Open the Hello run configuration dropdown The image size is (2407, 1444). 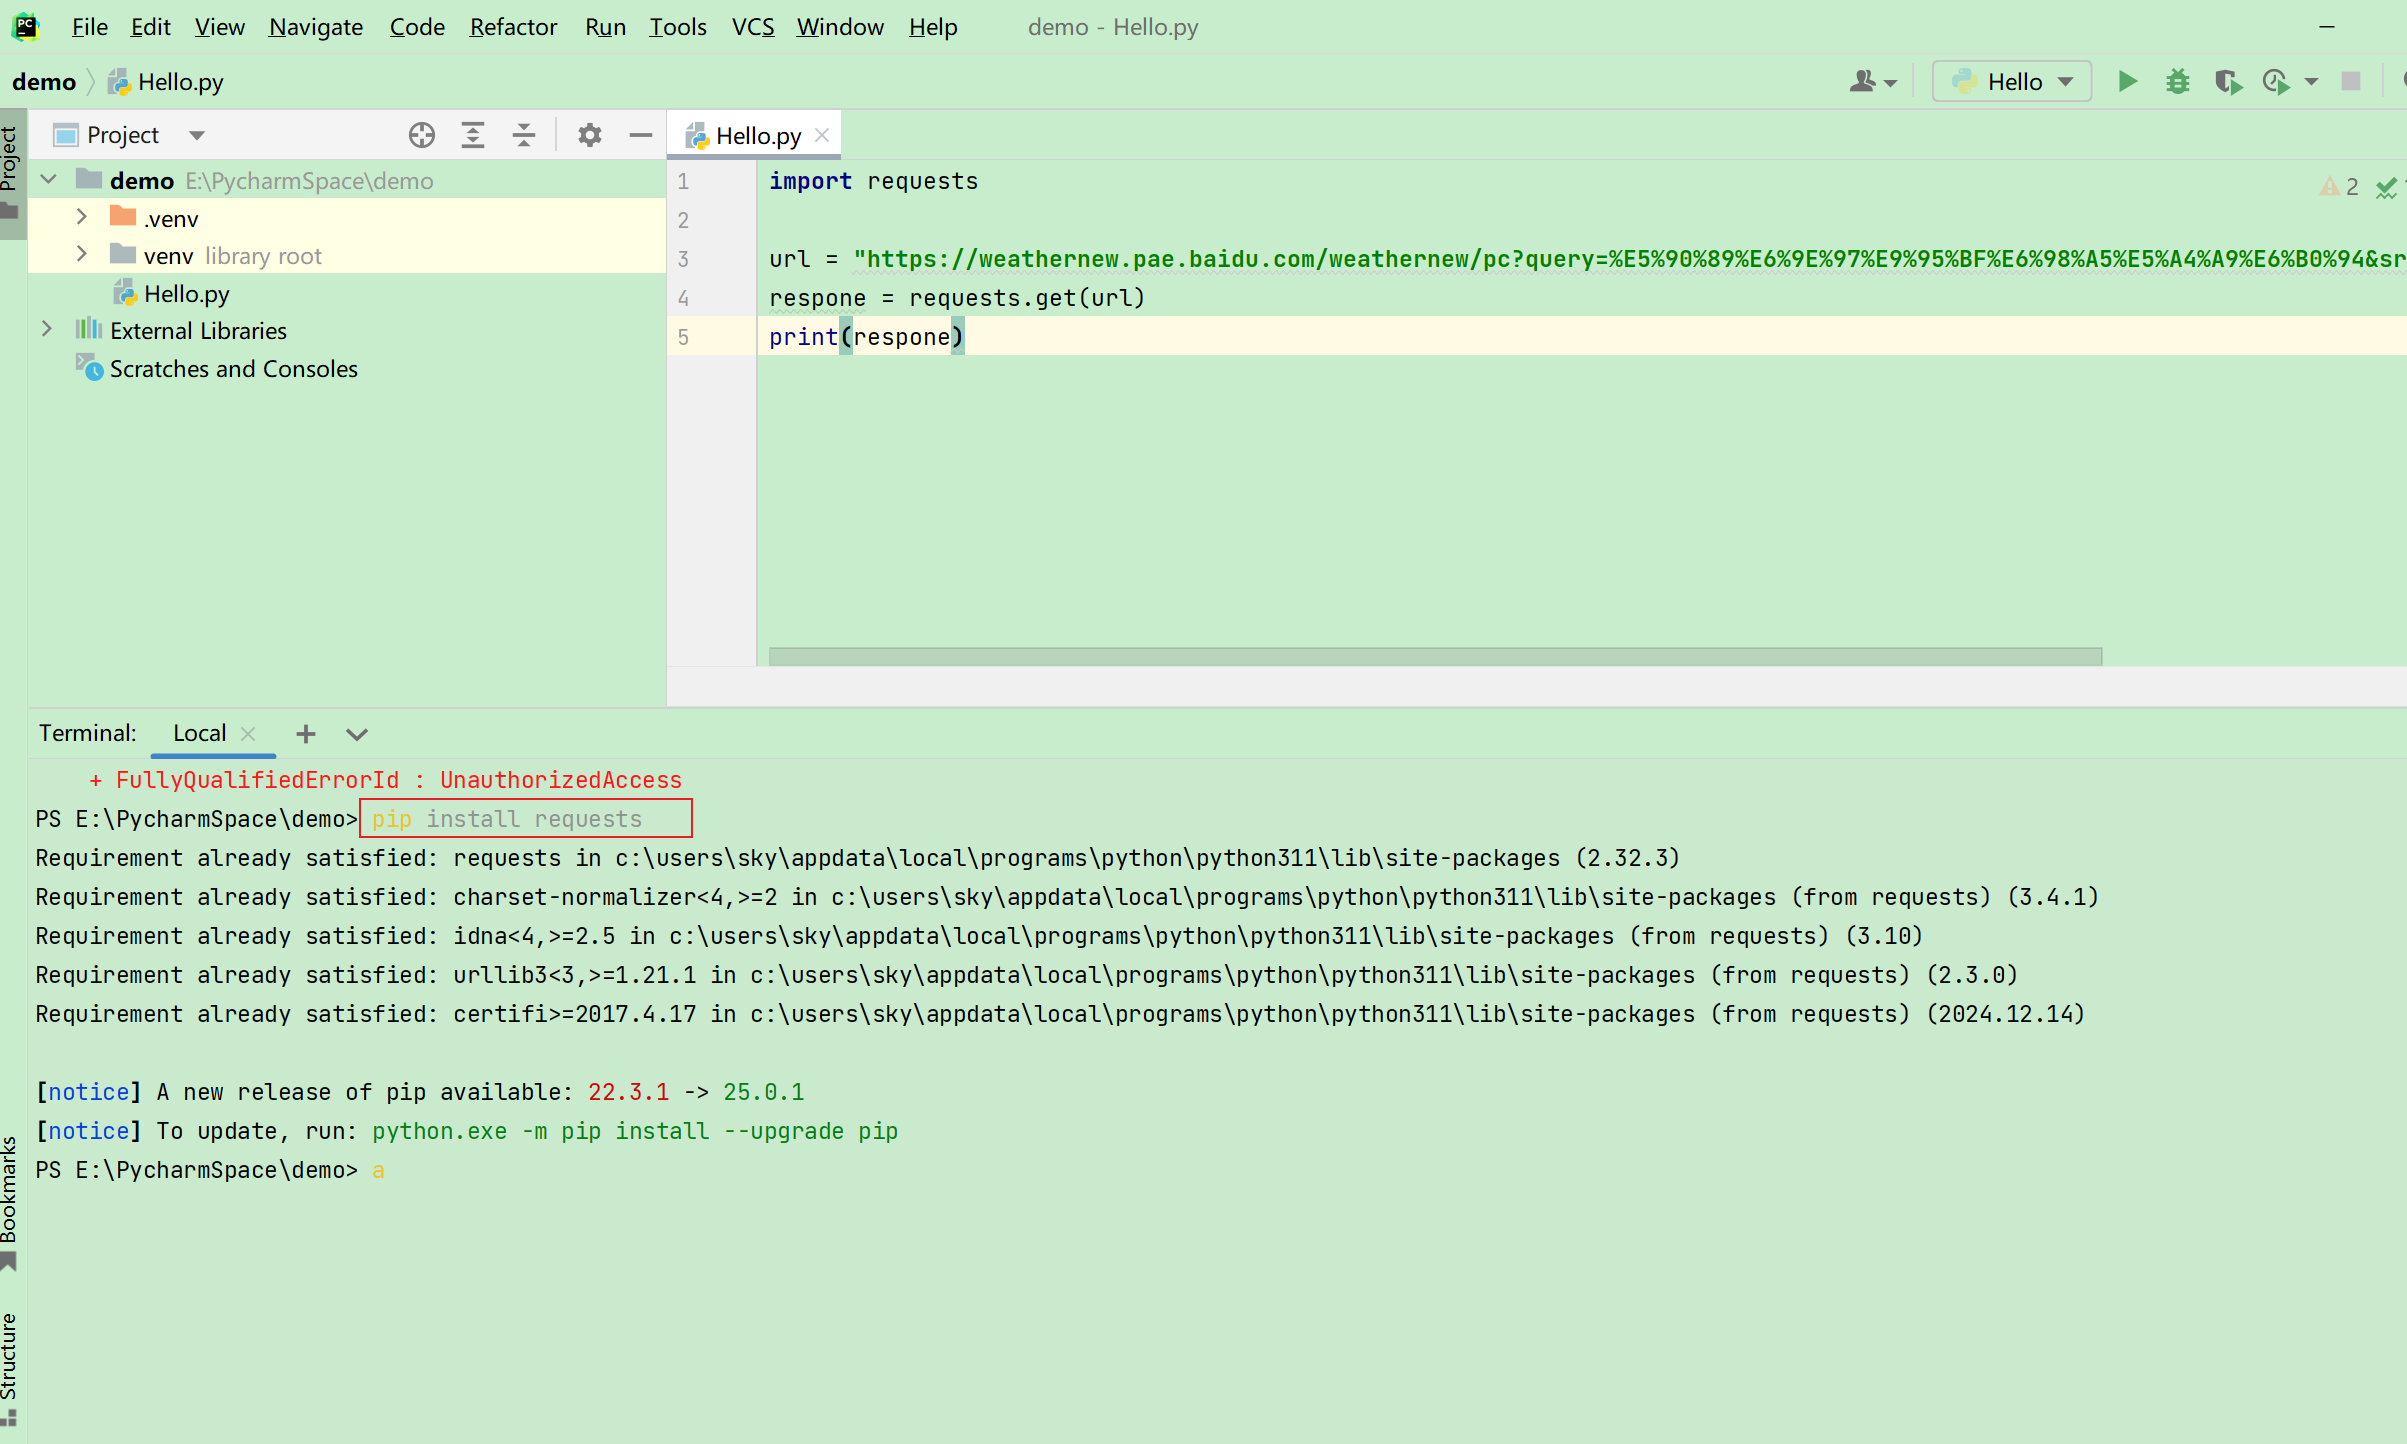(x=2012, y=82)
